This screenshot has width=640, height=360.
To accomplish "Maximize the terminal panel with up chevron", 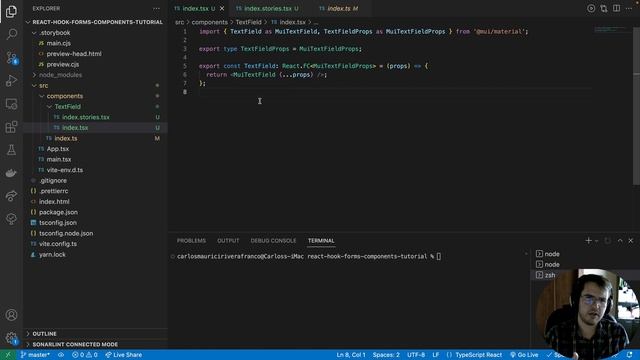I will coord(620,241).
